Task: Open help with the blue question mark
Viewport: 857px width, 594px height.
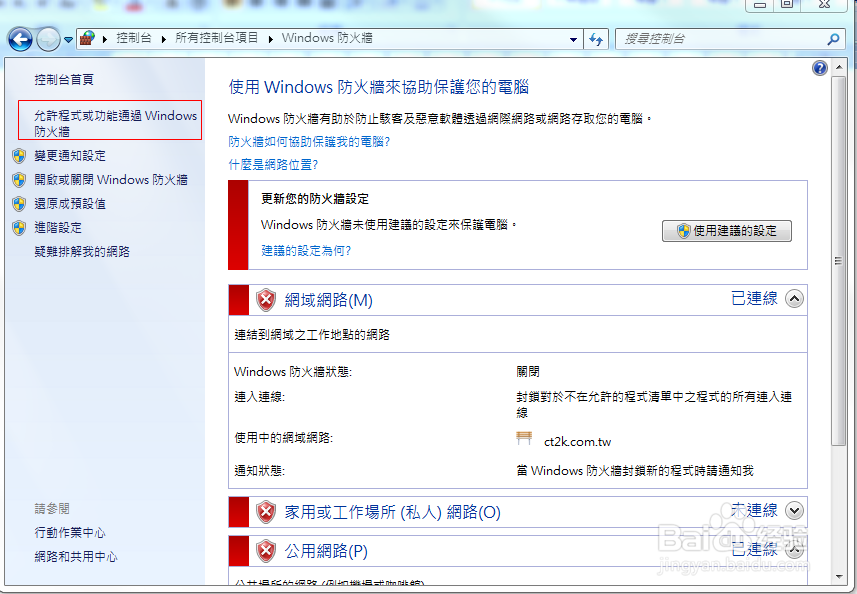Action: [x=819, y=68]
